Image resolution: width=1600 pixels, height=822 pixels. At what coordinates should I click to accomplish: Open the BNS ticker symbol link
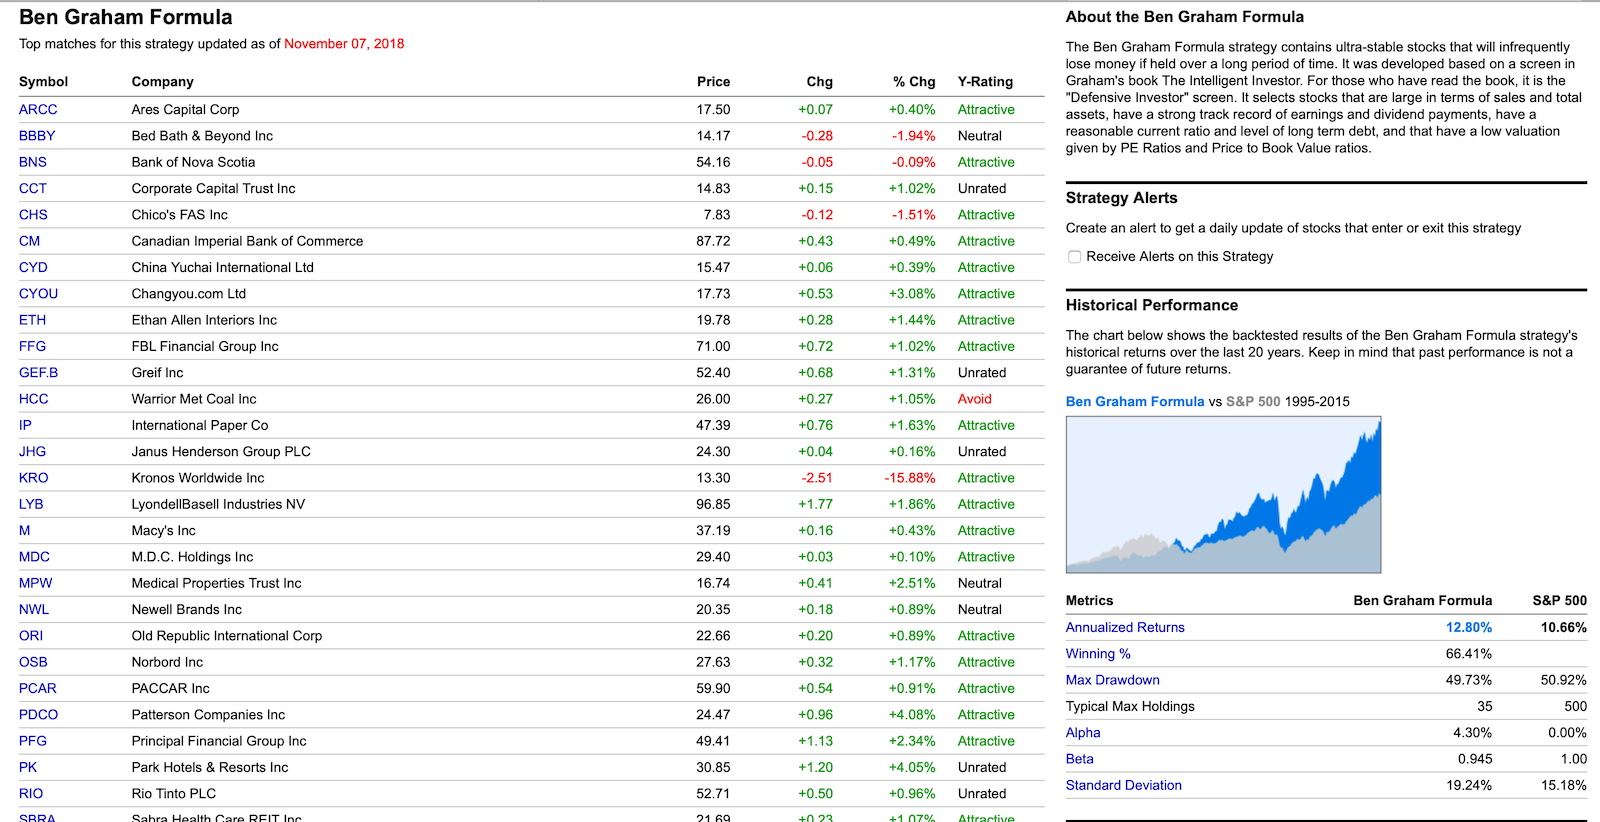[33, 162]
